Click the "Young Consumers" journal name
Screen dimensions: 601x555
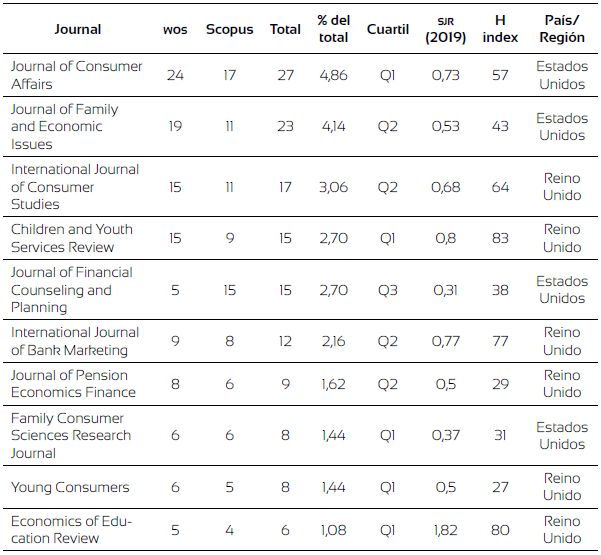pos(70,487)
